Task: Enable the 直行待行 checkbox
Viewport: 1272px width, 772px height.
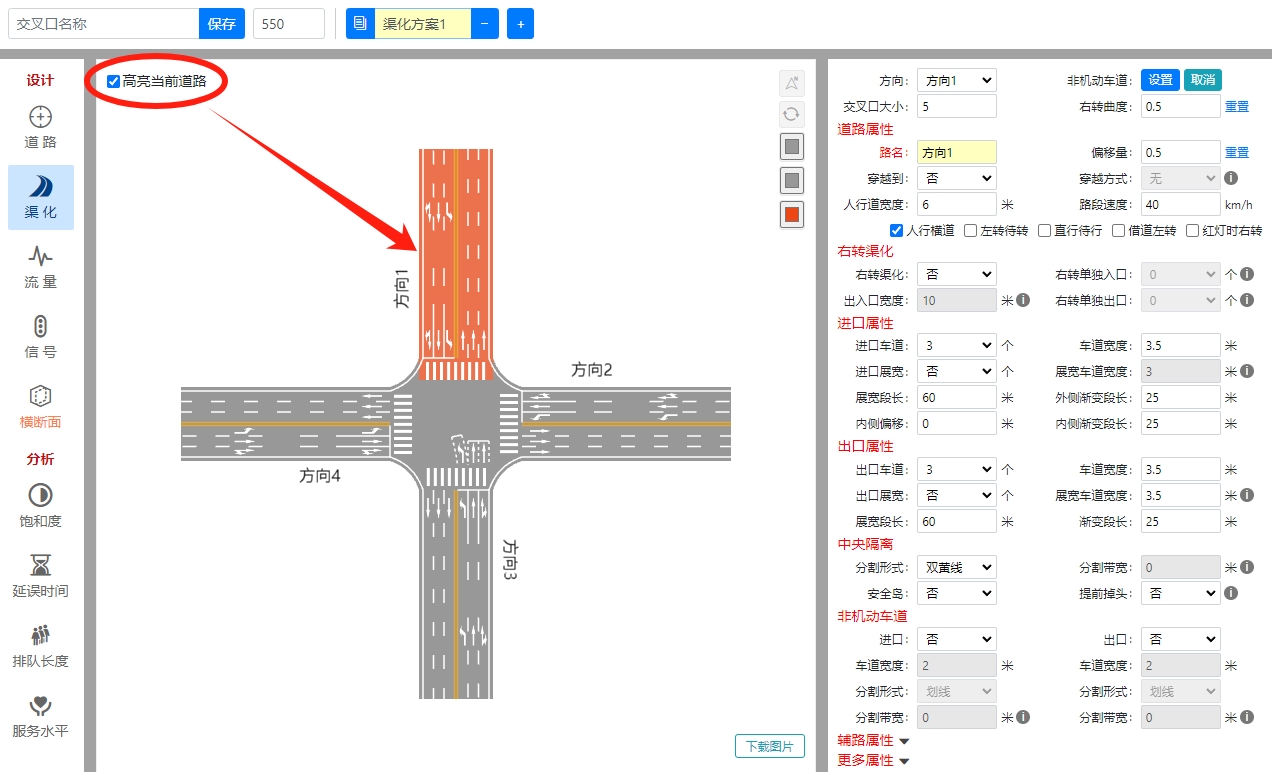Action: coord(1044,230)
